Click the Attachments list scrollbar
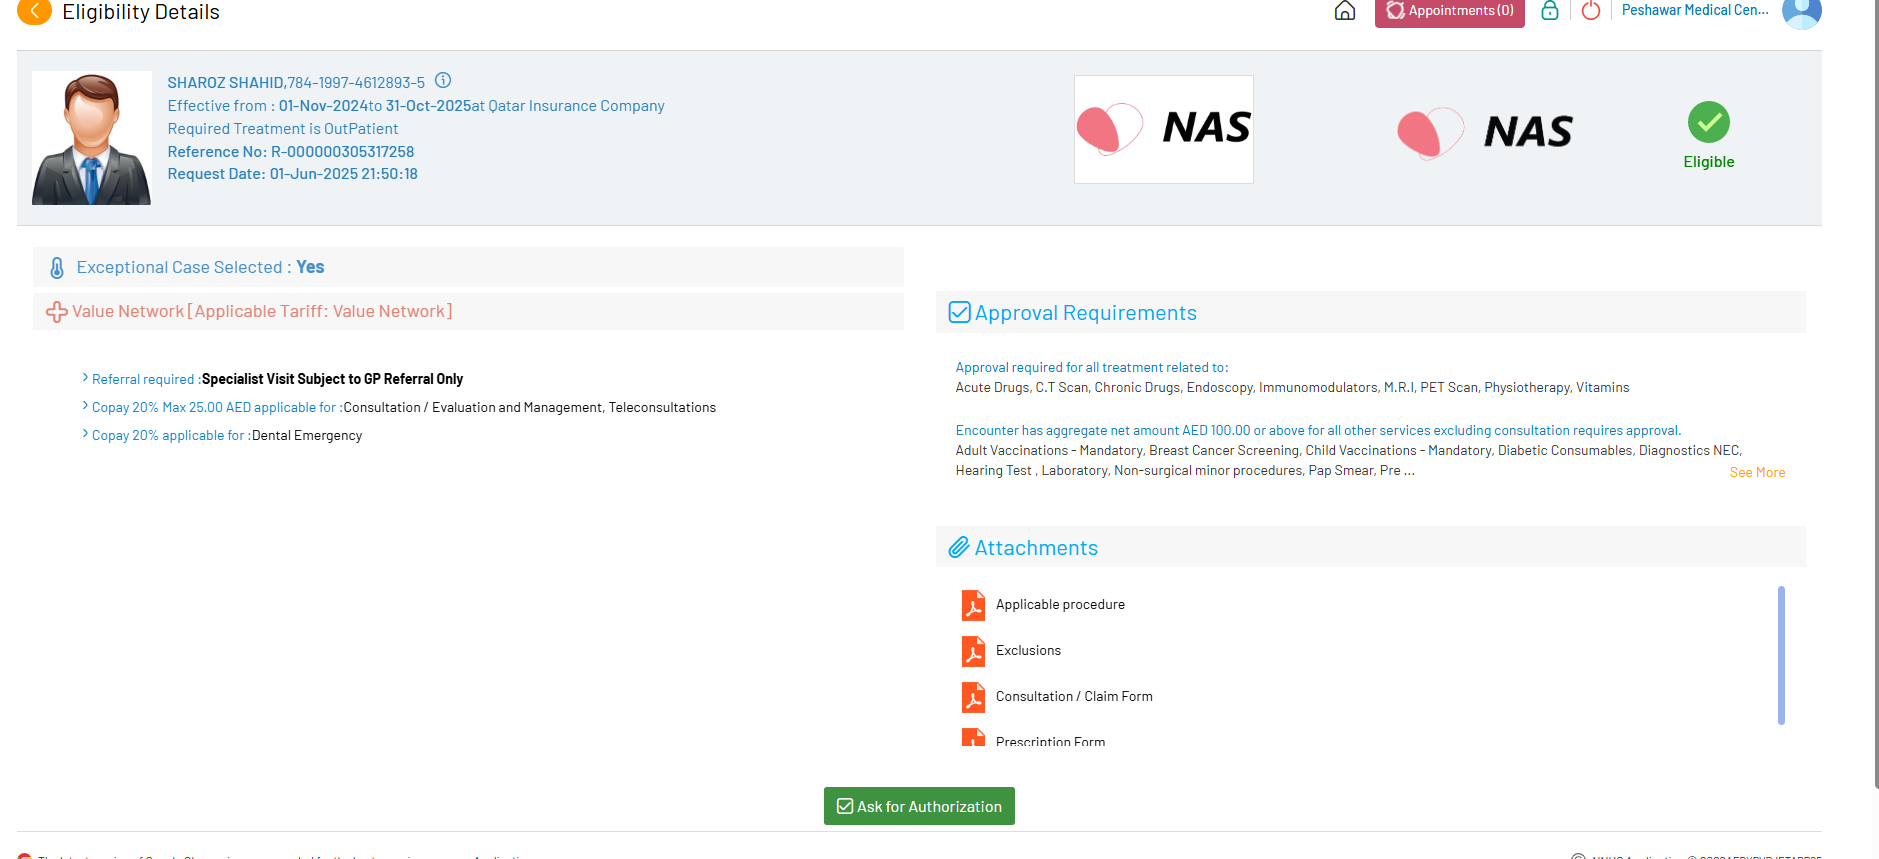Viewport: 1879px width, 859px height. pos(1781,655)
